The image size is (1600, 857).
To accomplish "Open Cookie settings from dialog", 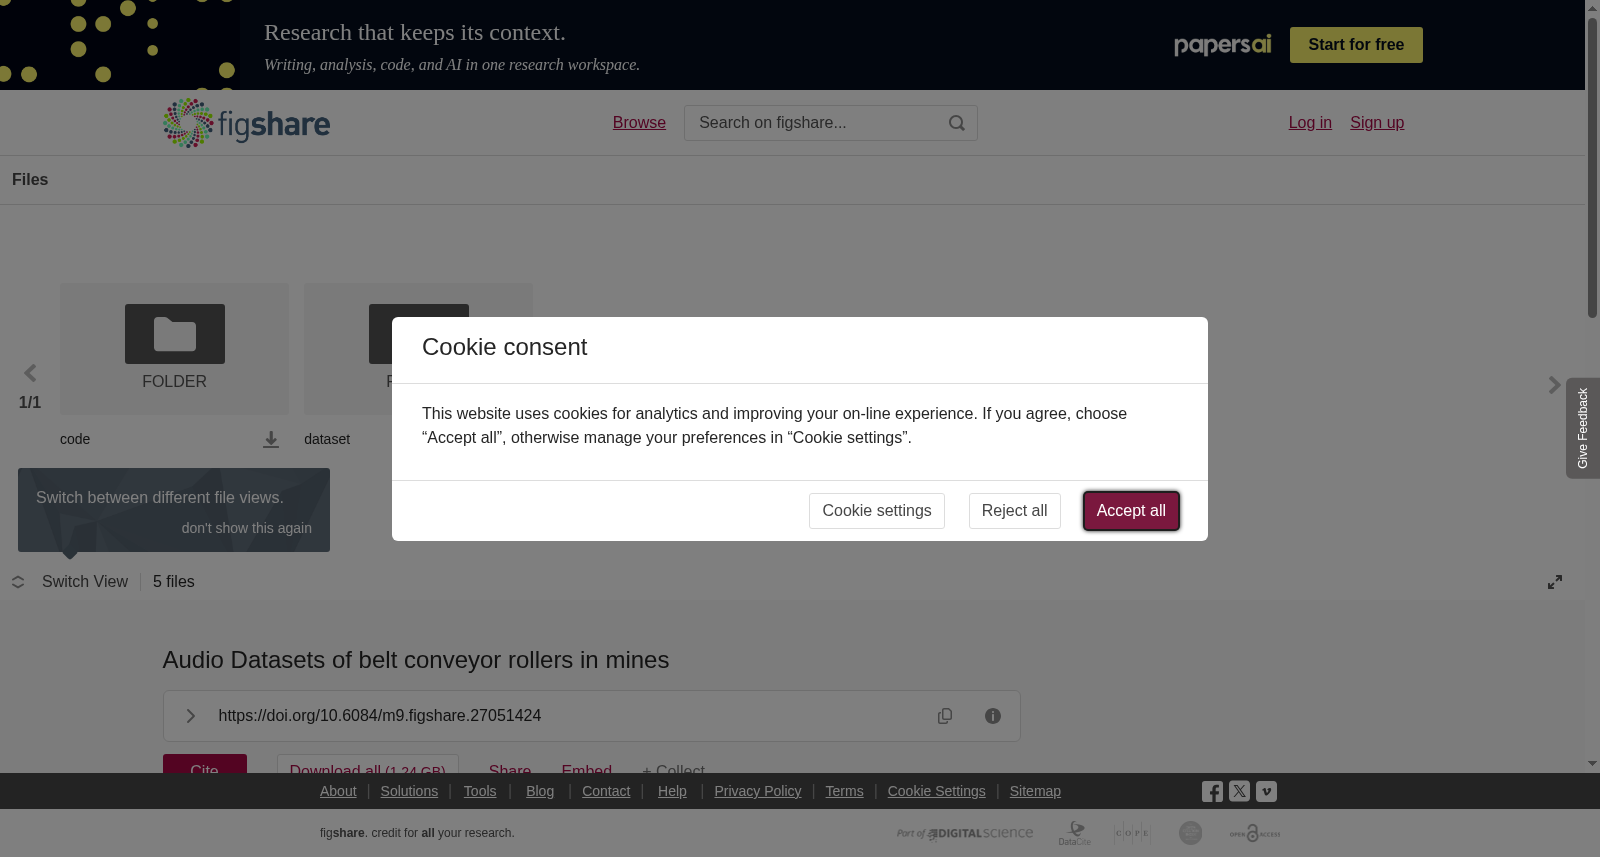I will (877, 511).
